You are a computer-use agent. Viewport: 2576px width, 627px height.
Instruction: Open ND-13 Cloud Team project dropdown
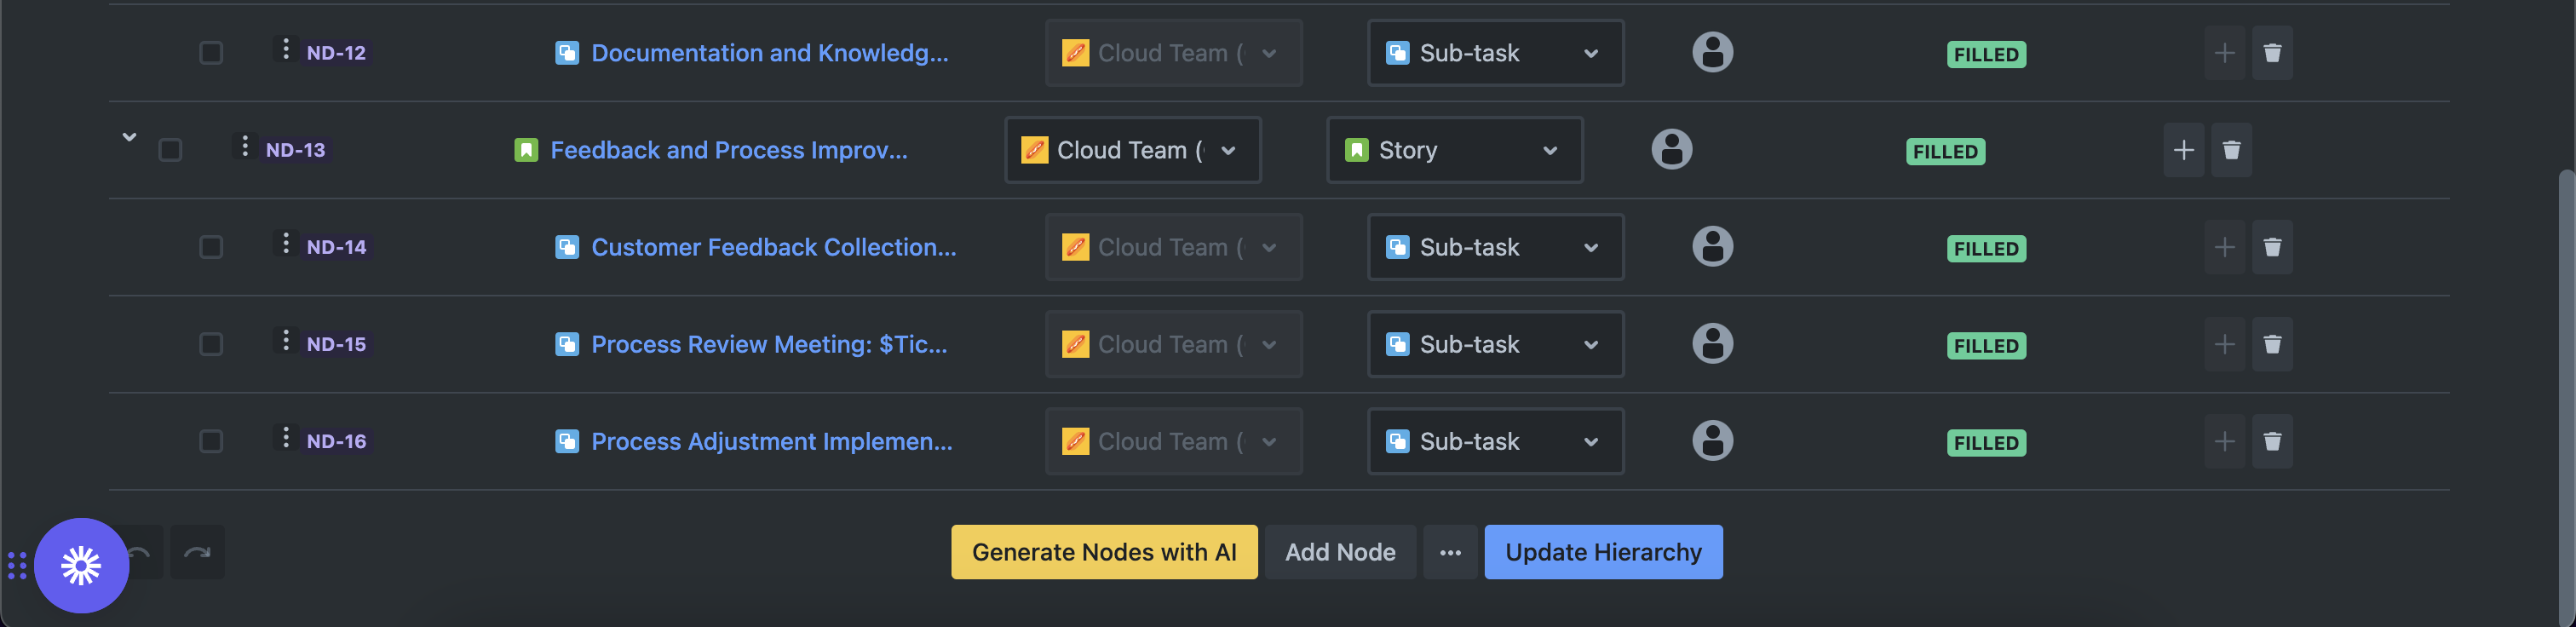pyautogui.click(x=1132, y=150)
